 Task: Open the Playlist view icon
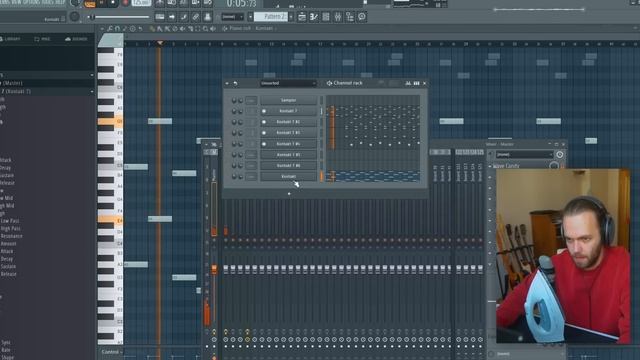tap(302, 17)
